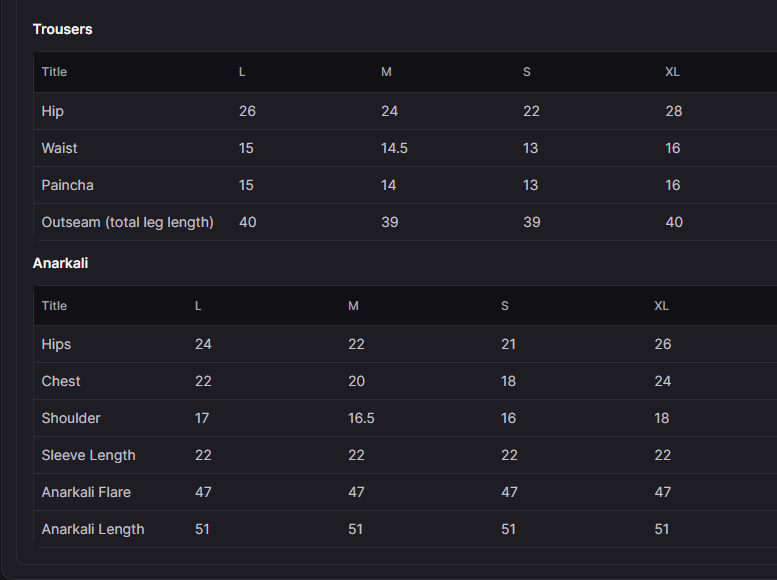Select the Anarkali Flare row label

coord(86,492)
